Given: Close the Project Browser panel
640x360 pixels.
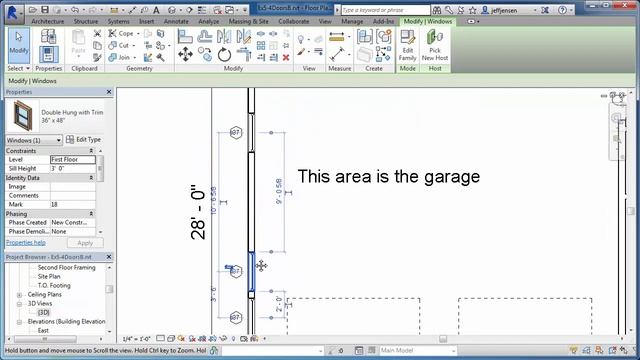Looking at the screenshot, I should click(109, 257).
